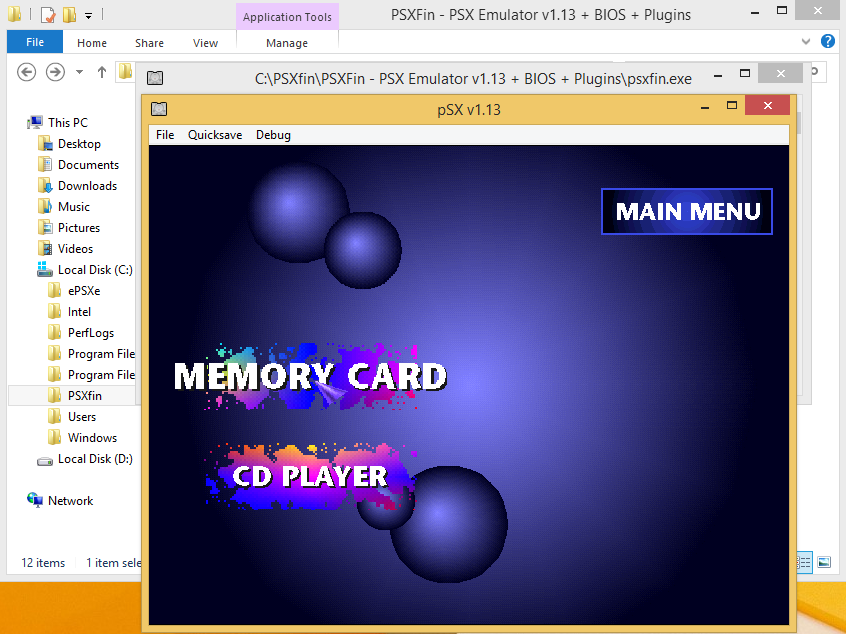846x634 pixels.
Task: Open the Quicksave menu in pSX
Action: pos(215,135)
